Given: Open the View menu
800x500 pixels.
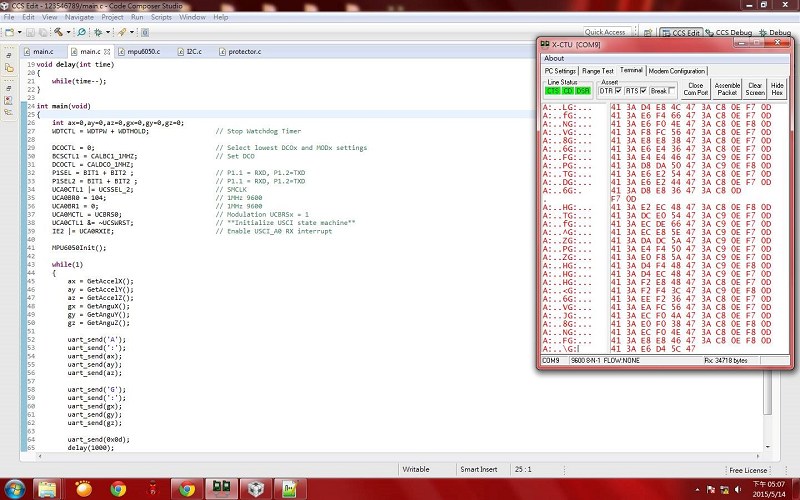Looking at the screenshot, I should pyautogui.click(x=49, y=17).
